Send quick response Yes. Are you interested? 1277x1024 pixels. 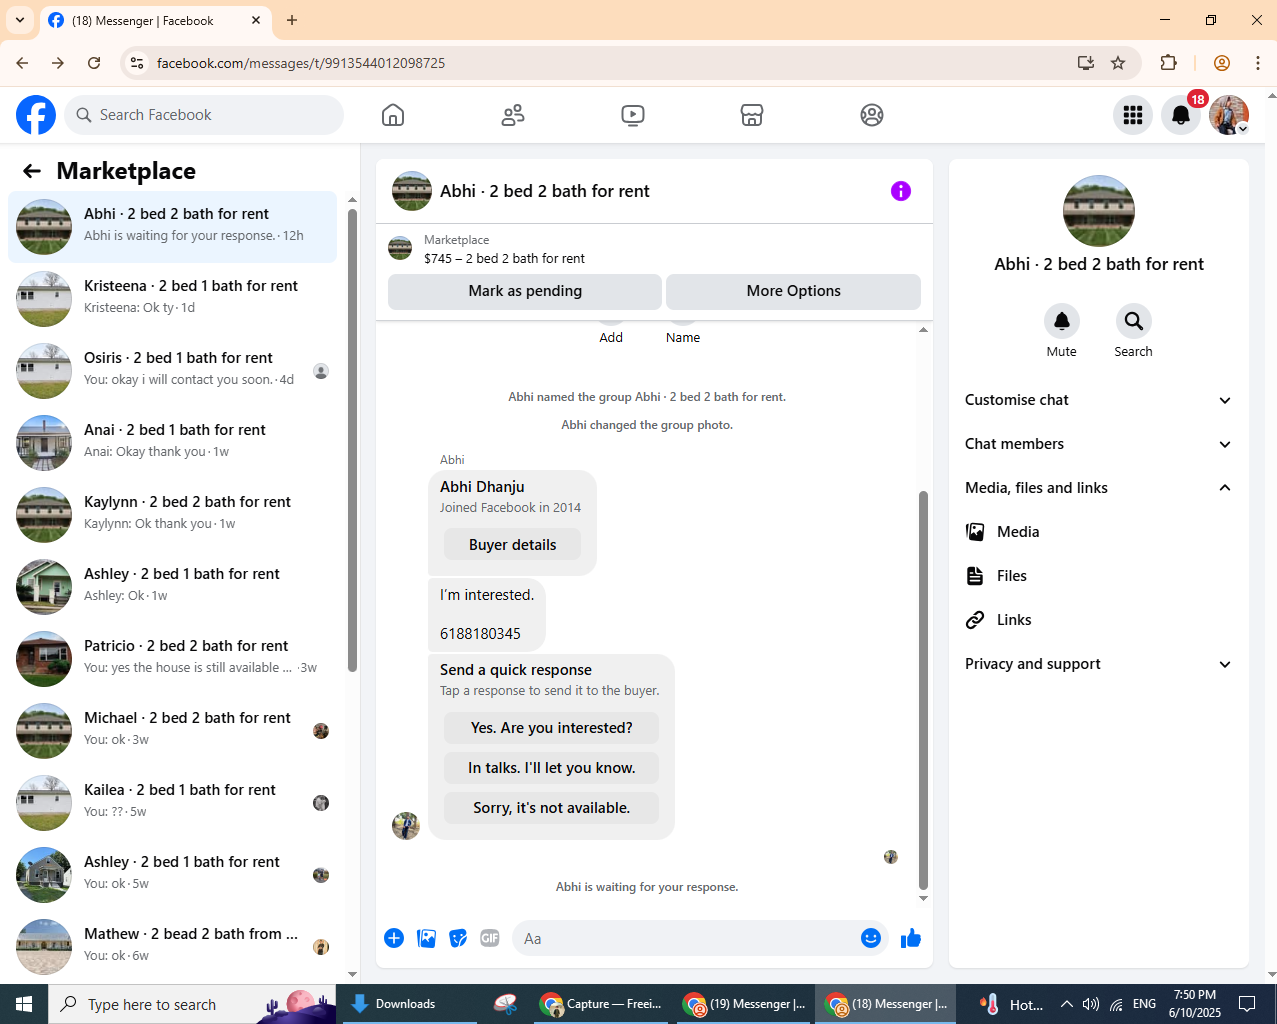(x=552, y=728)
